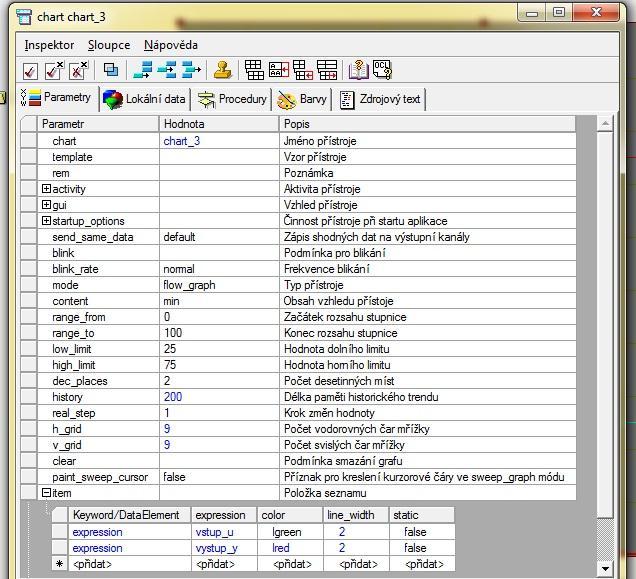Click the Popis column header
The height and width of the screenshot is (579, 636).
pyautogui.click(x=428, y=124)
